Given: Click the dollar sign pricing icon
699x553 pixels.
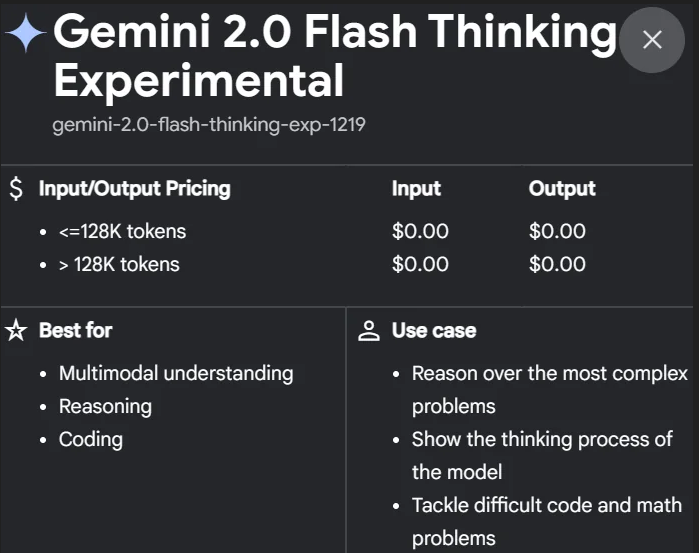Looking at the screenshot, I should pos(16,189).
